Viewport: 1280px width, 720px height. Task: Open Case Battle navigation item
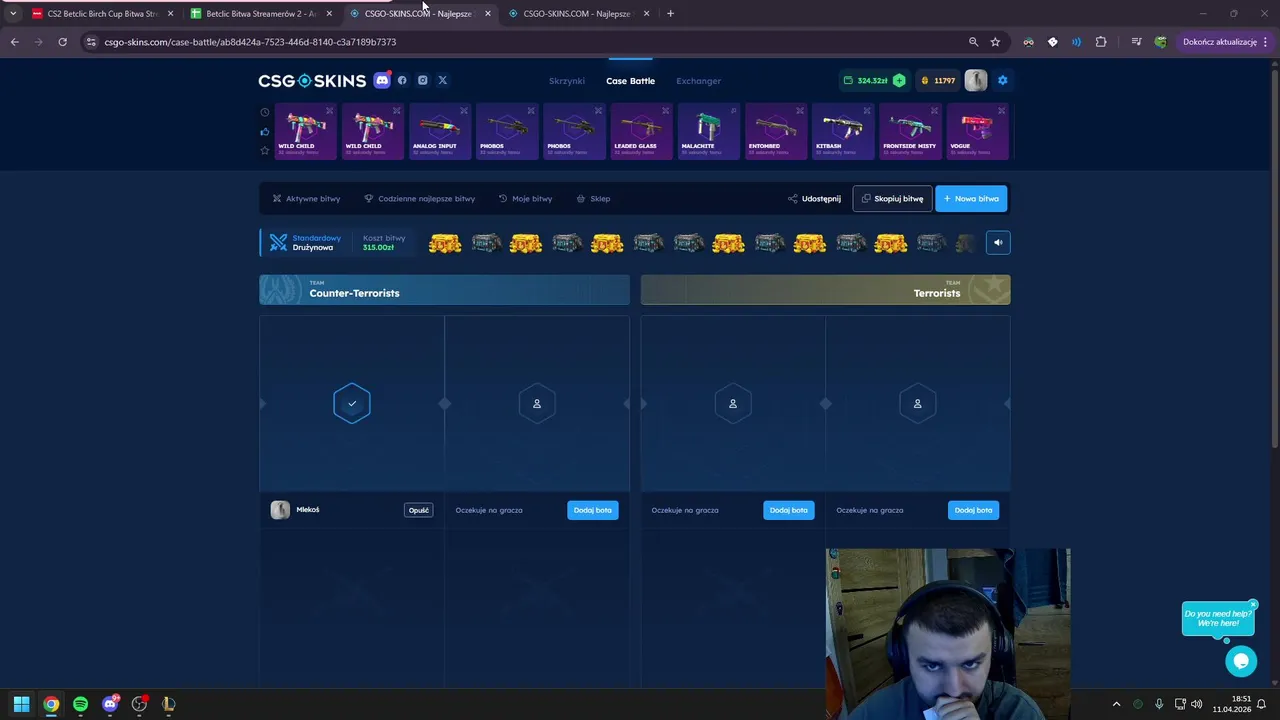[x=630, y=81]
